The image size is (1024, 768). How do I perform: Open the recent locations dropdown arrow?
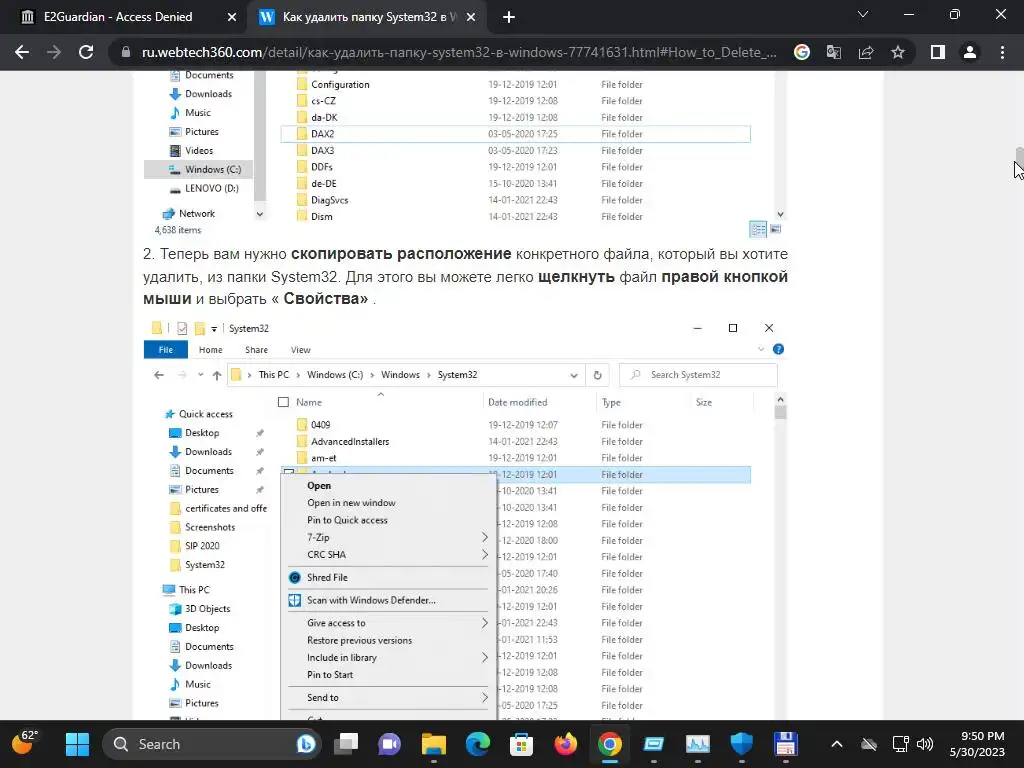click(x=200, y=375)
